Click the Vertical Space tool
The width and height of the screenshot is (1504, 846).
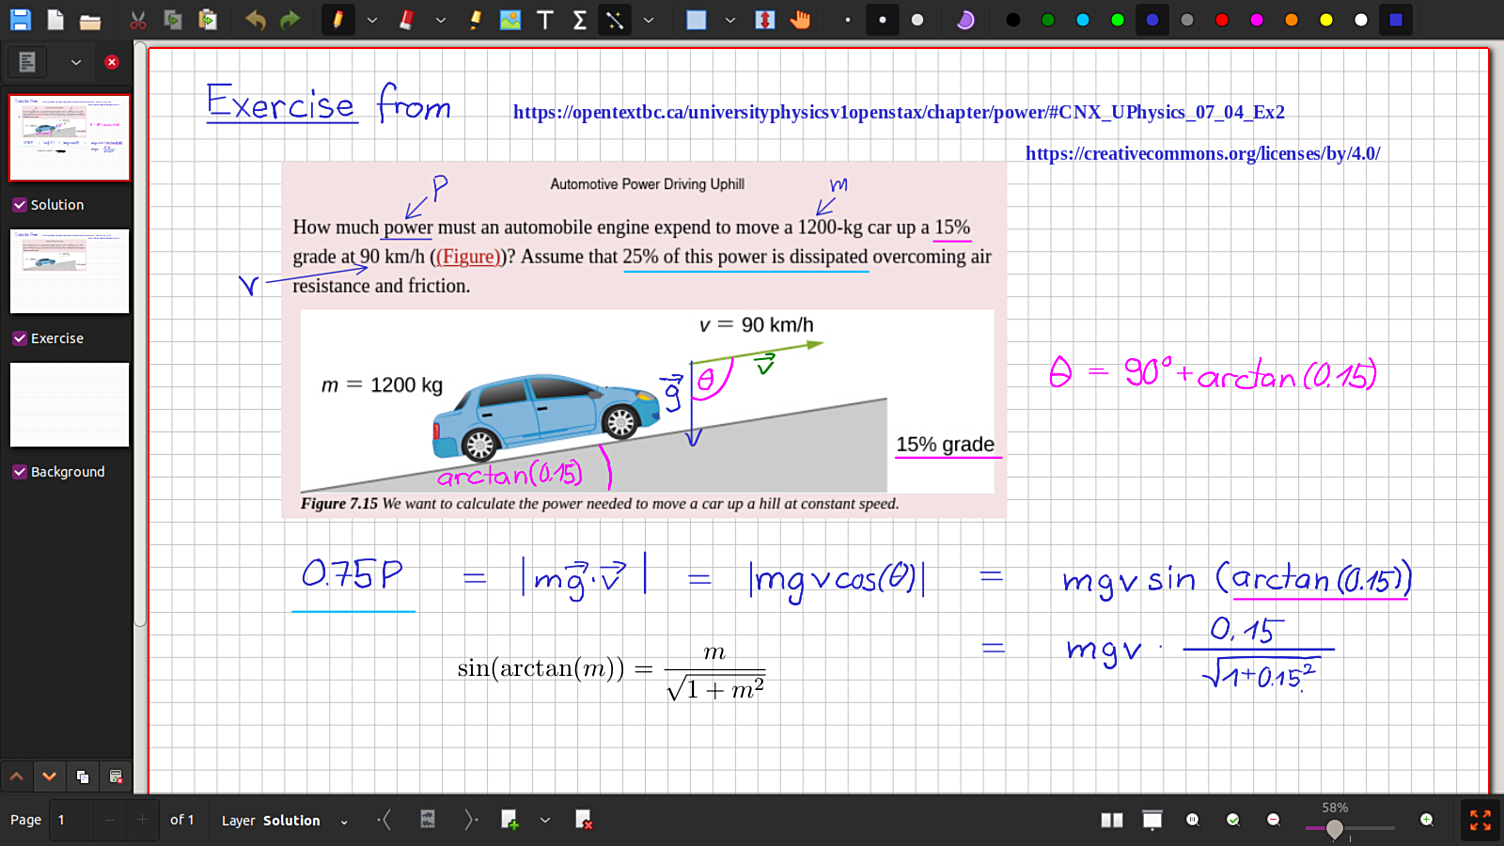[765, 20]
